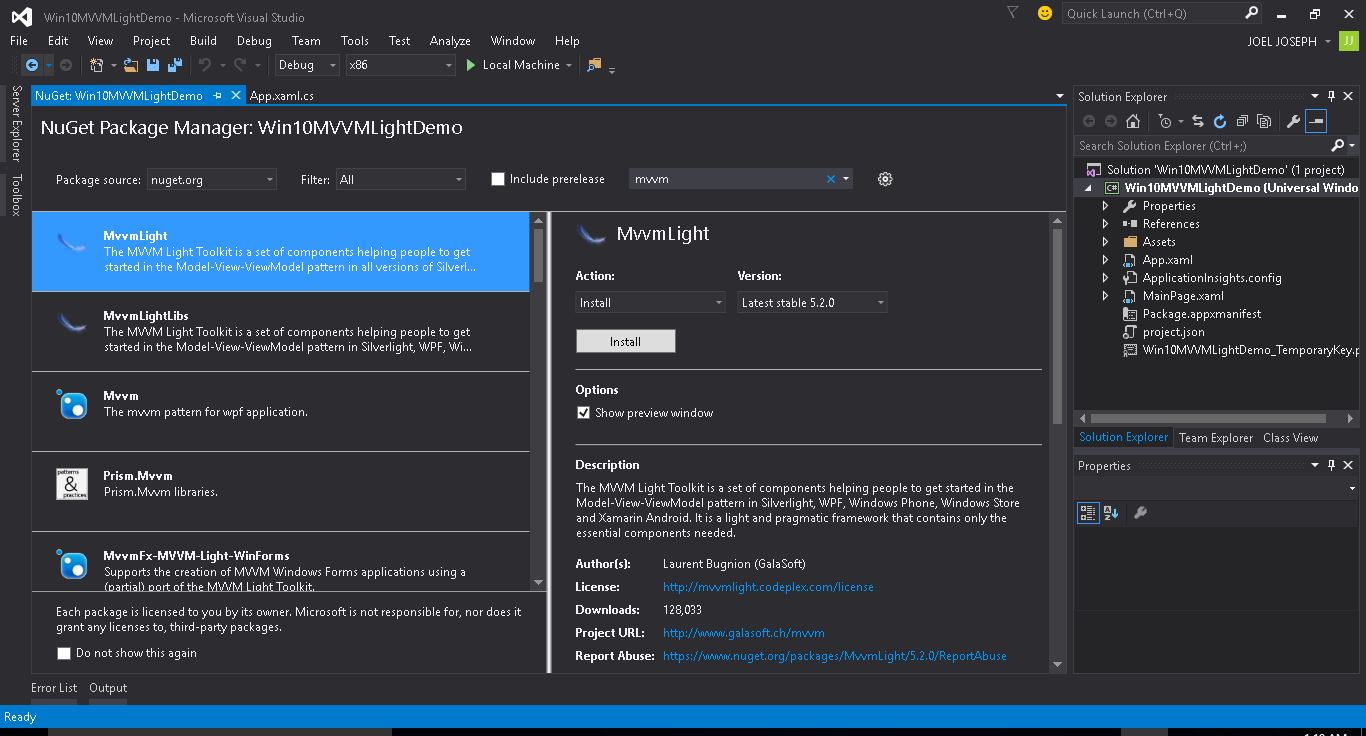Pin the NuGet tab with pushpin
The image size is (1366, 736).
[217, 96]
